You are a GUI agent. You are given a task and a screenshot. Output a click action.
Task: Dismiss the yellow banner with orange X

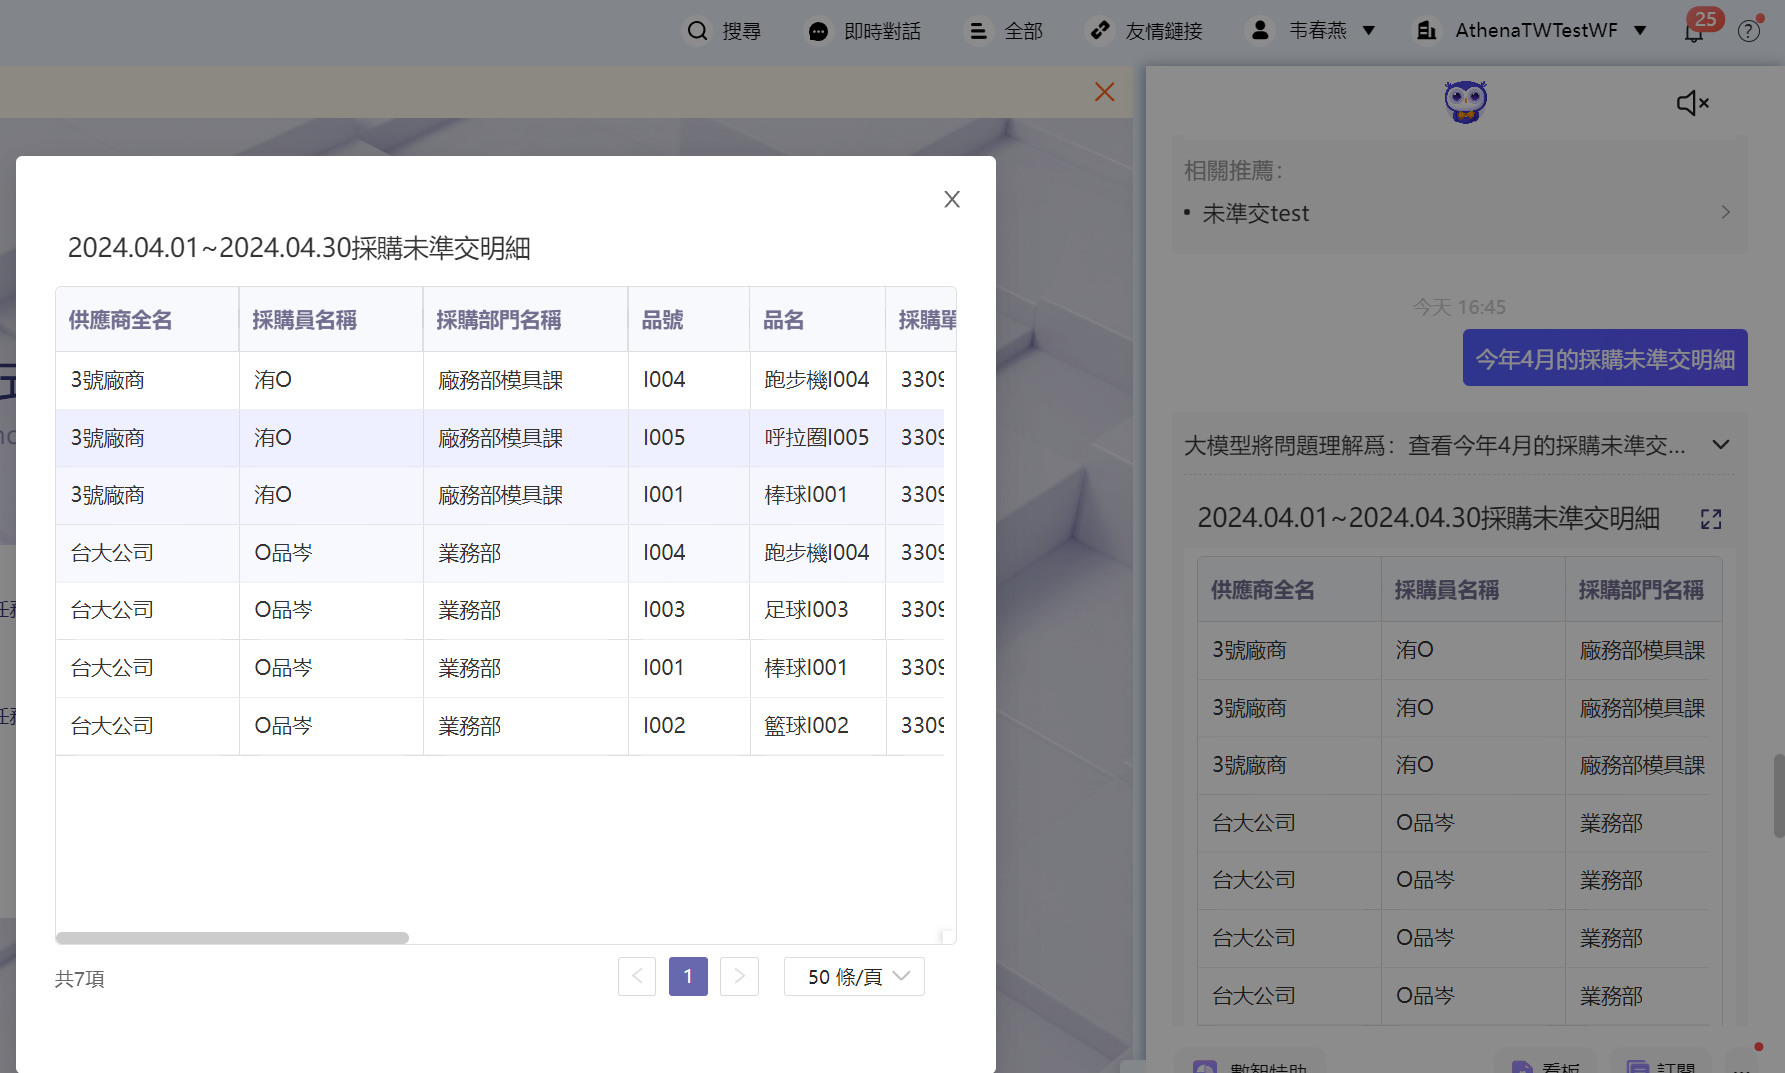(1104, 92)
